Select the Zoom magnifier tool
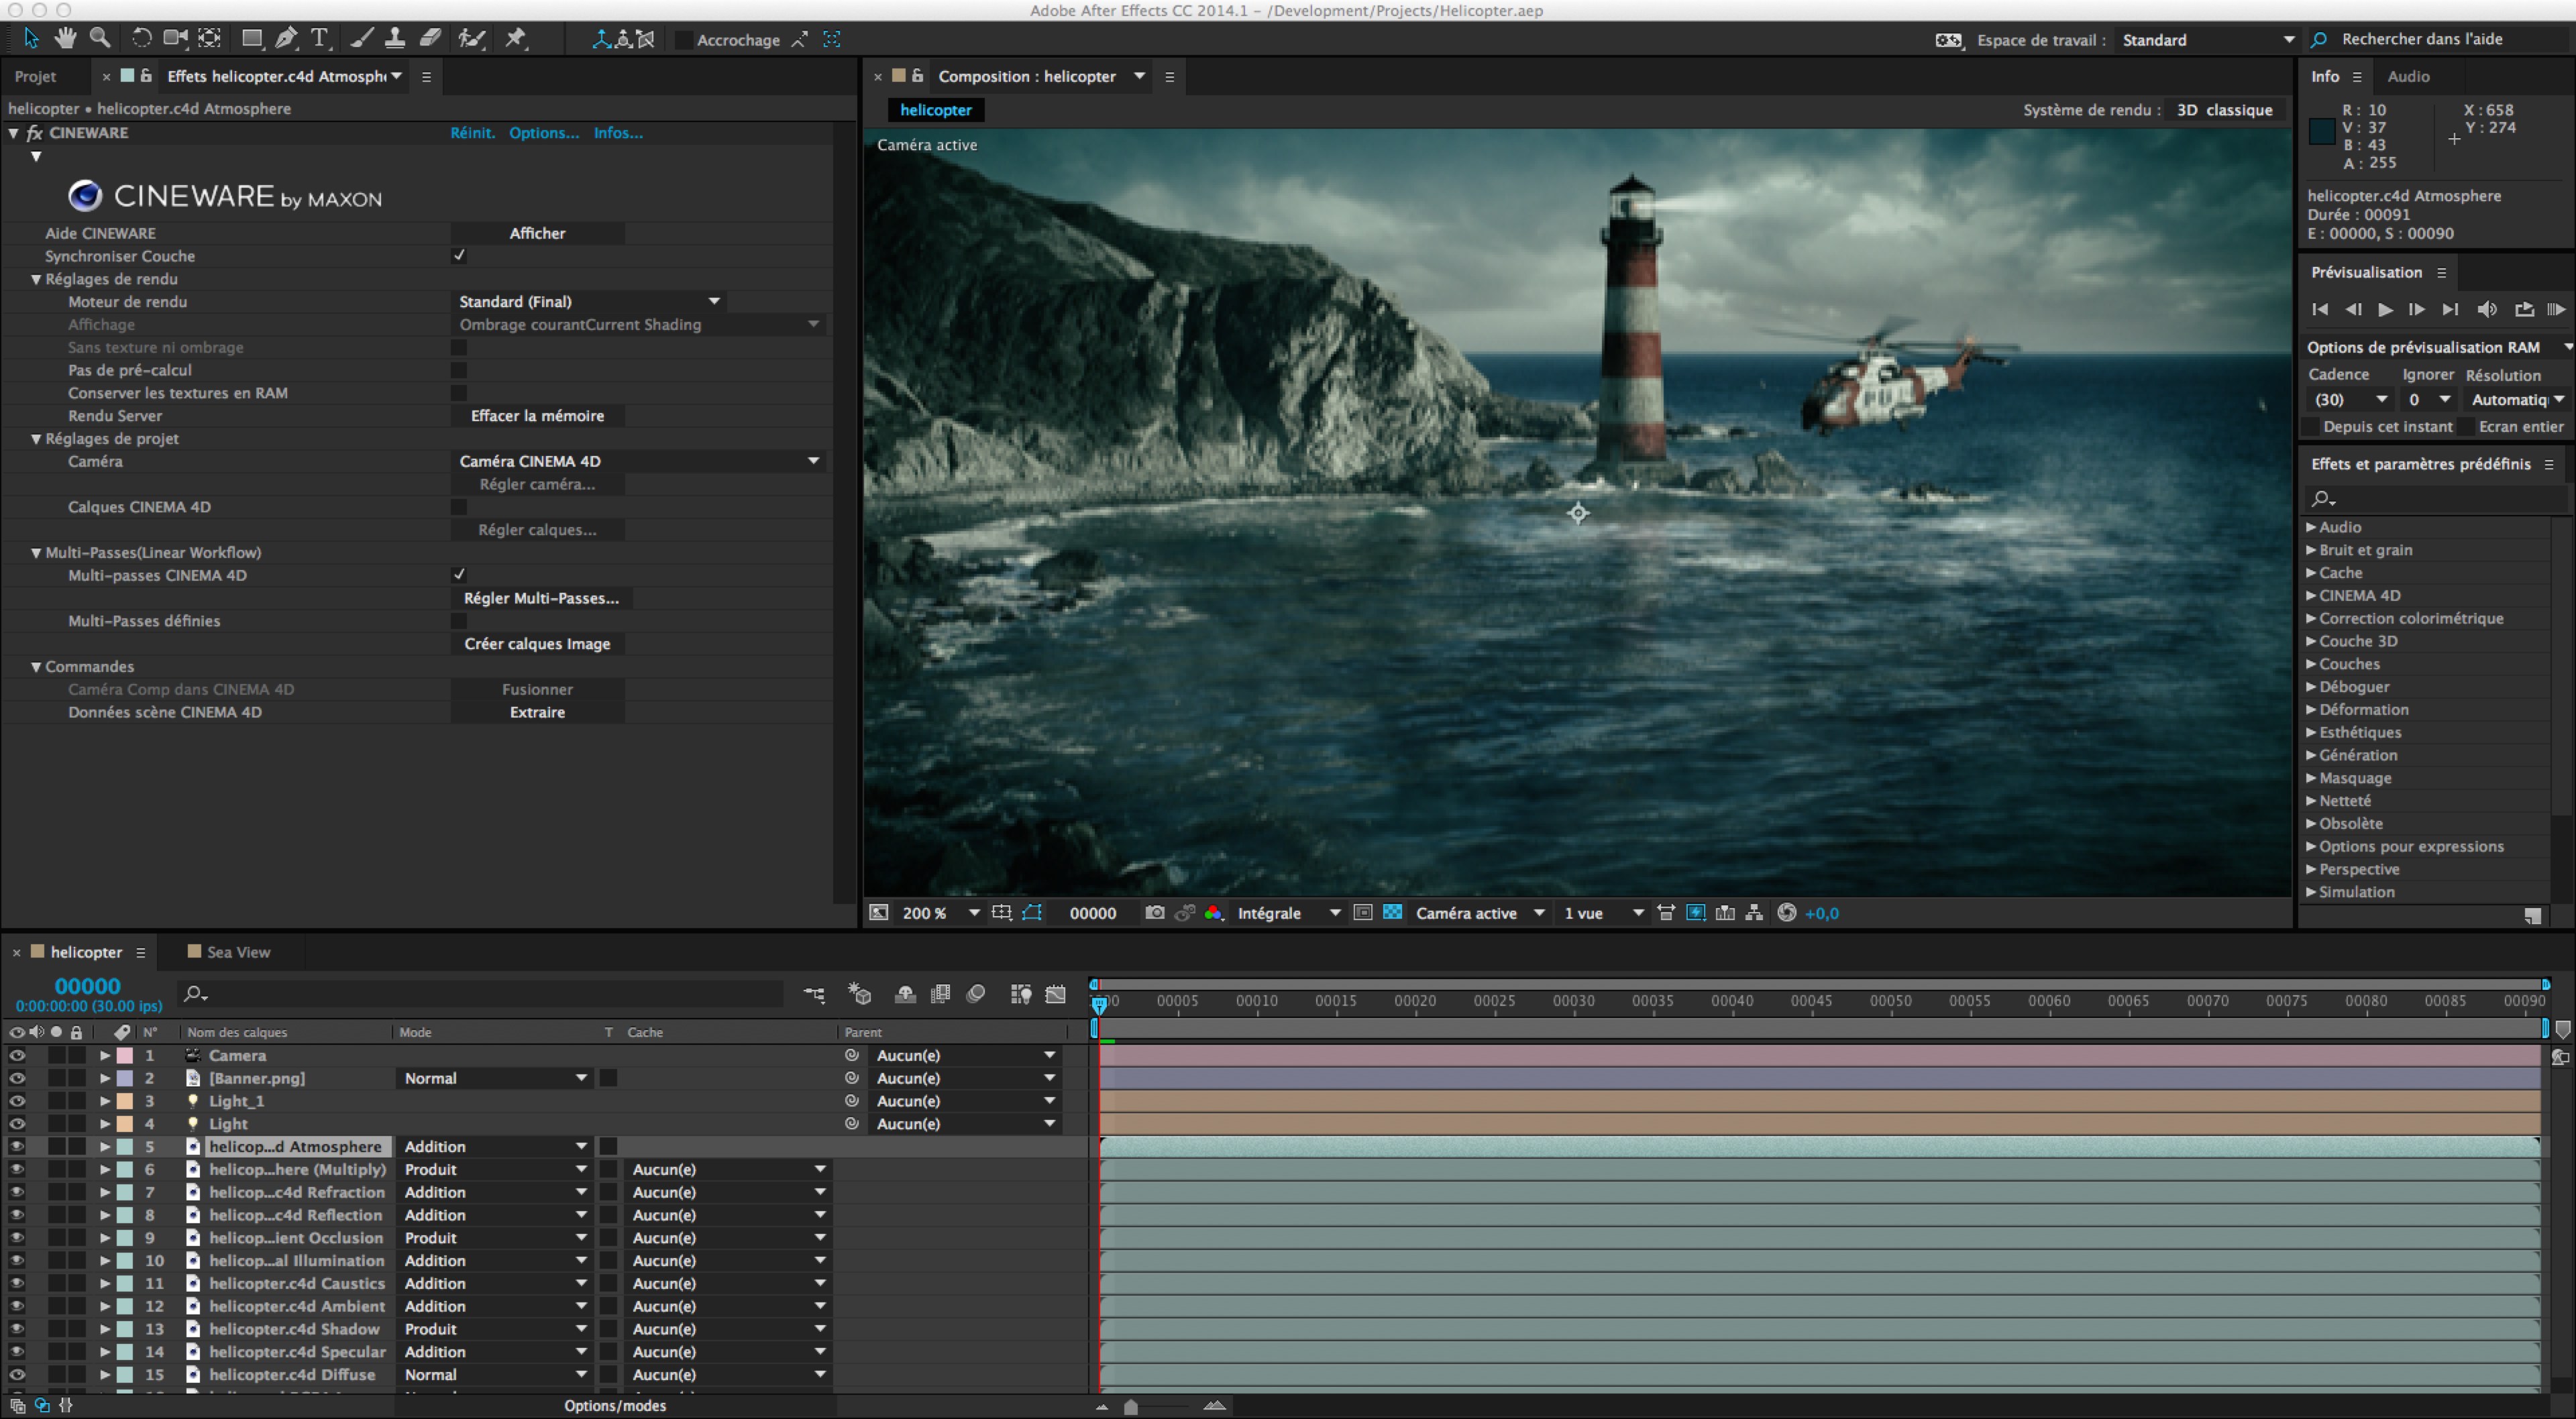2576x1419 pixels. click(100, 38)
